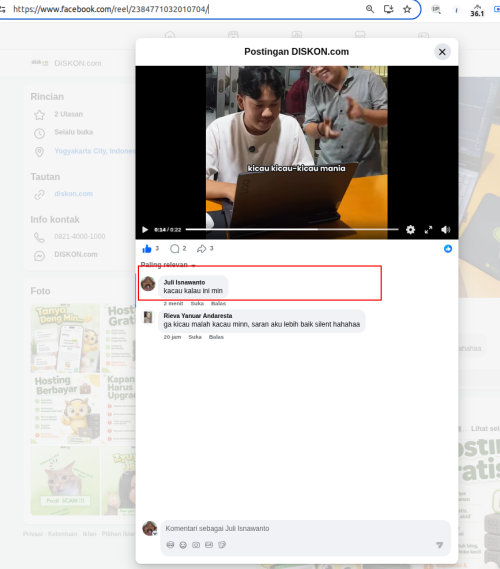Close the Postingan DISKON.com dialog
Viewport: 500px width, 569px height.
point(442,52)
